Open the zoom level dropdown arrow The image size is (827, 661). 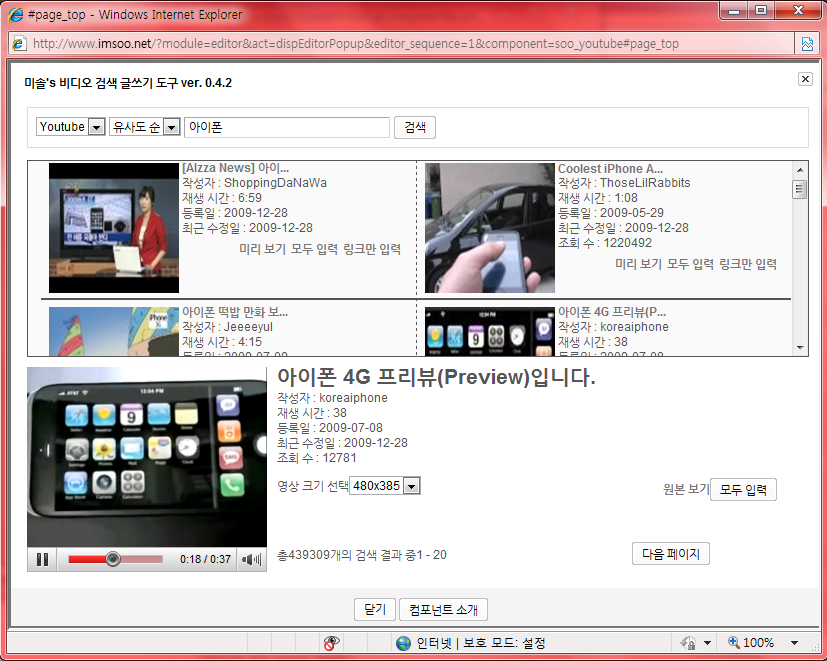click(x=794, y=643)
